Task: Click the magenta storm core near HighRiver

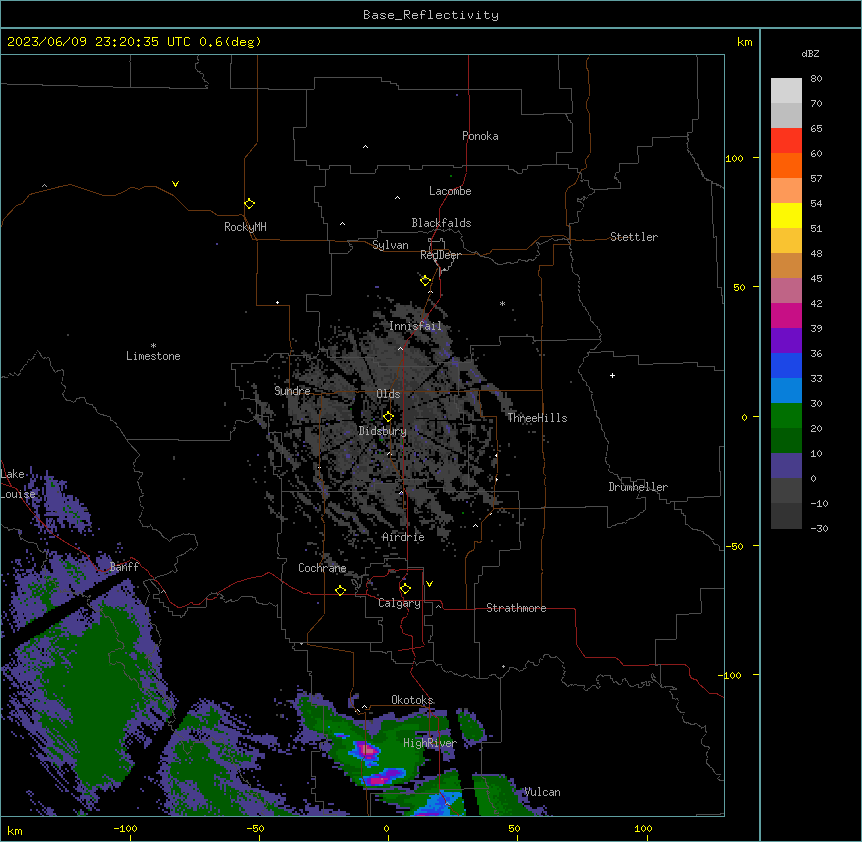Action: coord(366,750)
